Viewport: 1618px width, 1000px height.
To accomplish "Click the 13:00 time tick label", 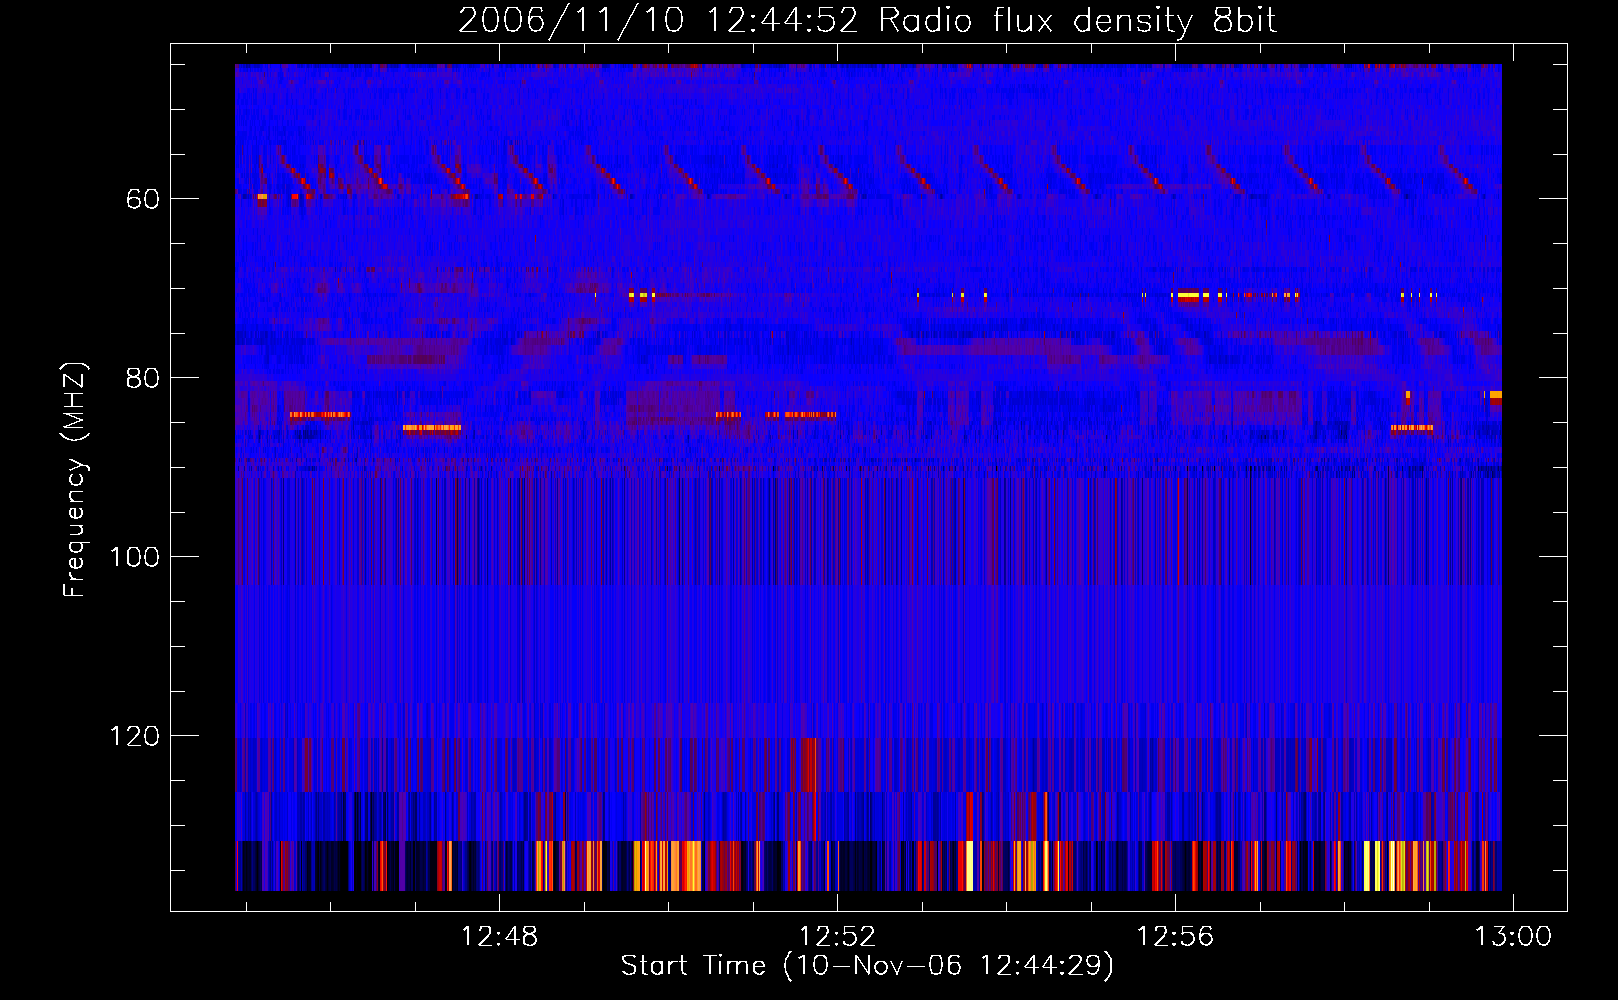I will (x=1513, y=937).
